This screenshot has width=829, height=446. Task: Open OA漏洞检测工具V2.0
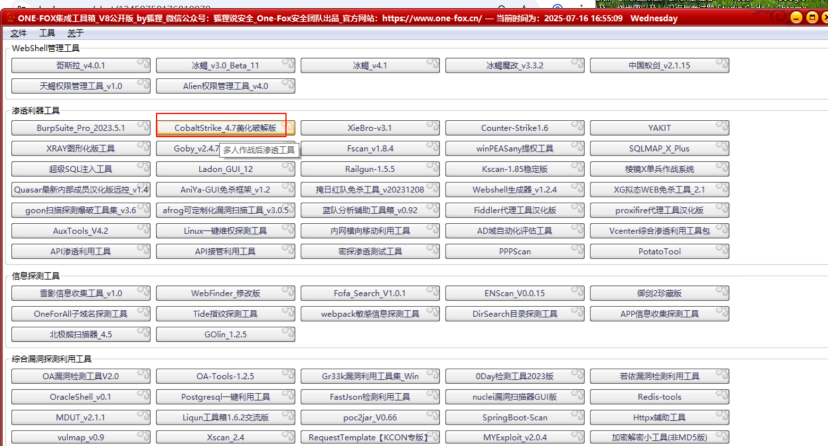click(x=81, y=376)
